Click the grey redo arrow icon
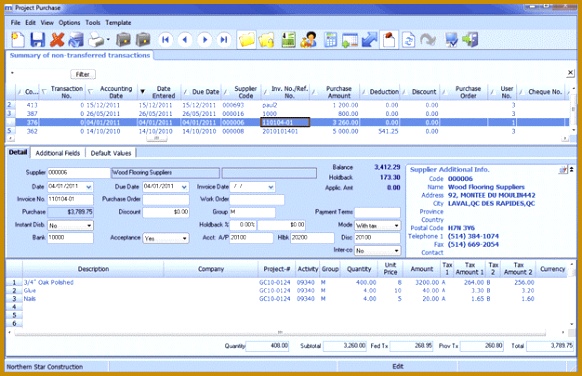Image resolution: width=582 pixels, height=376 pixels. coord(428,40)
